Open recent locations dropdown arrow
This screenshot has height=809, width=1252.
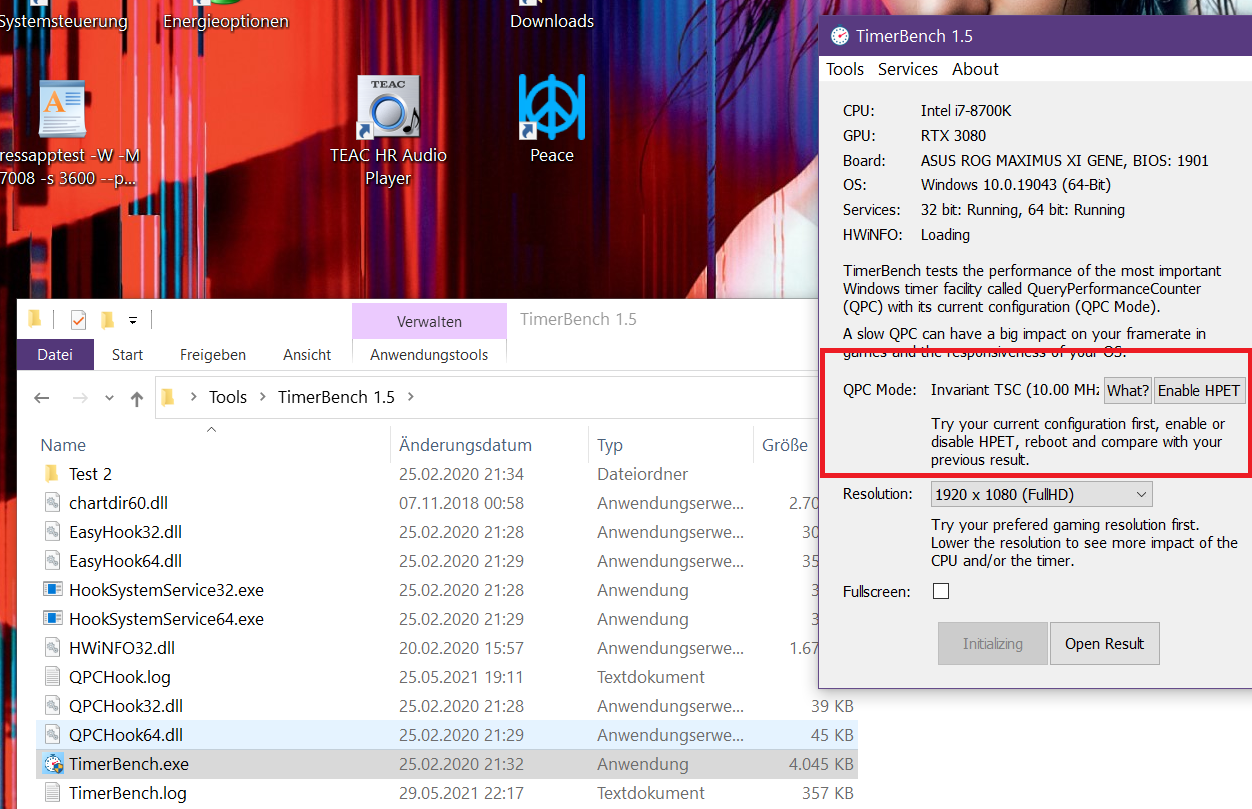point(109,398)
